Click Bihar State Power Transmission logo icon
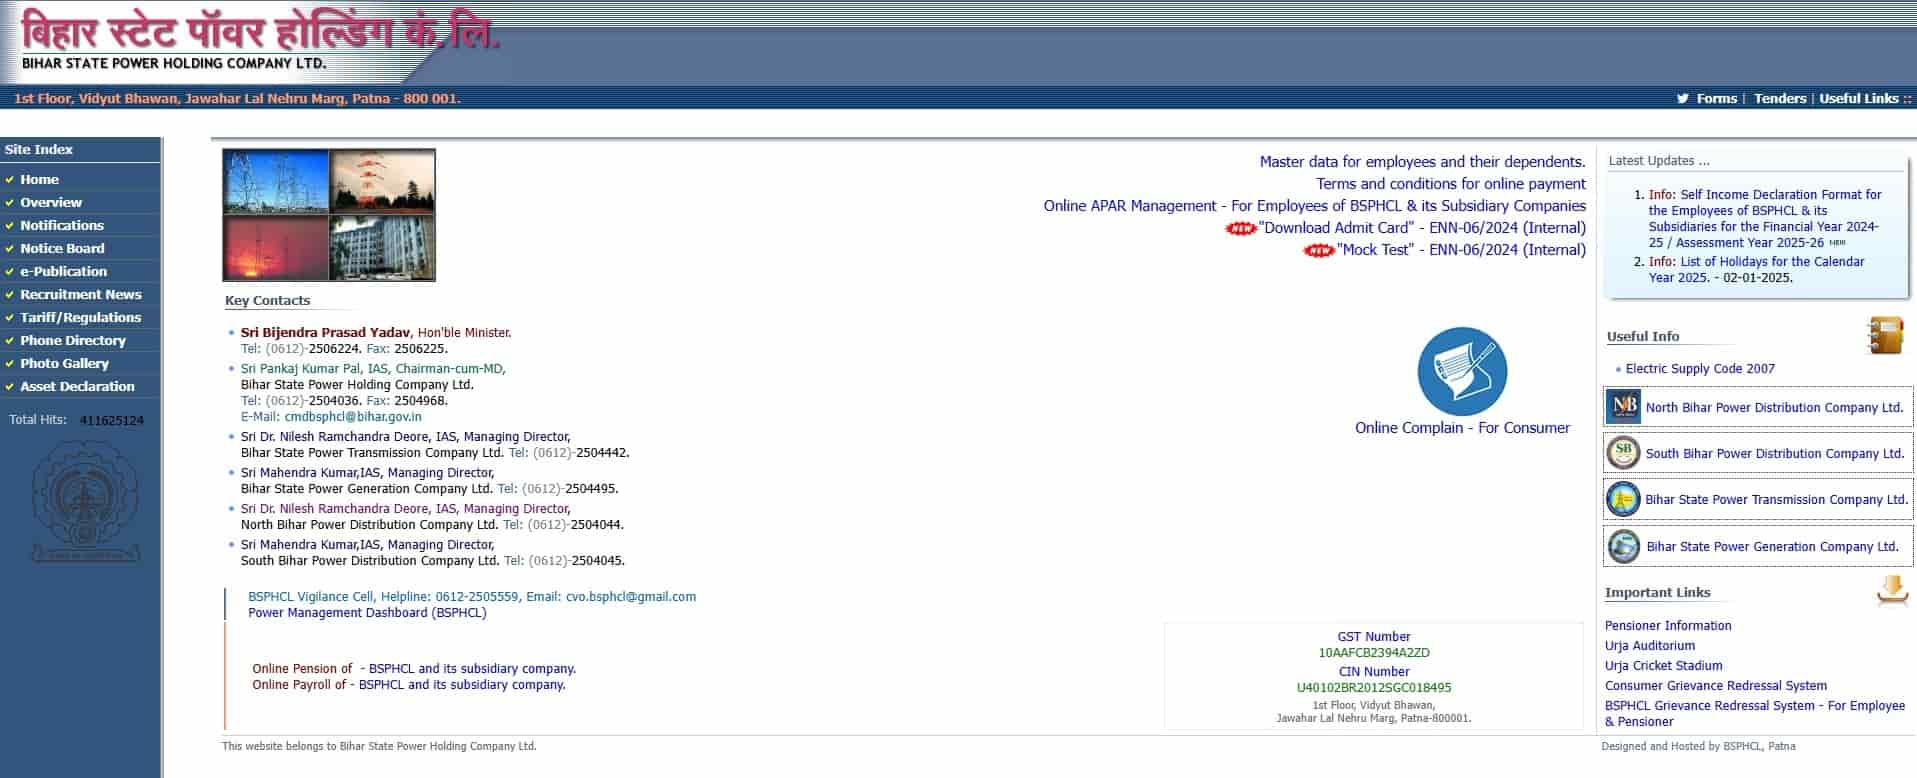Viewport: 1917px width, 778px height. 1623,499
